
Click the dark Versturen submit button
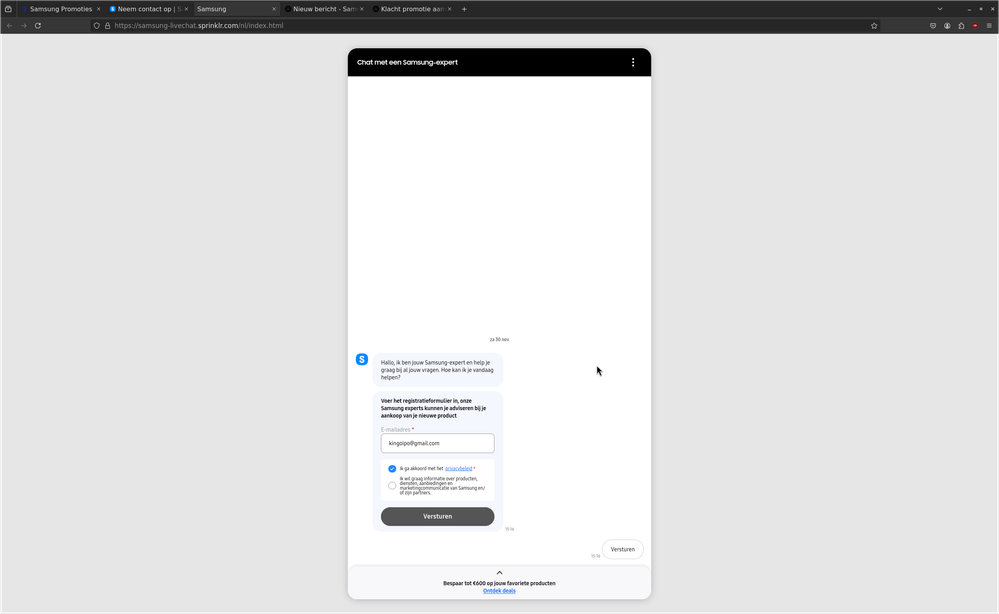coord(438,517)
